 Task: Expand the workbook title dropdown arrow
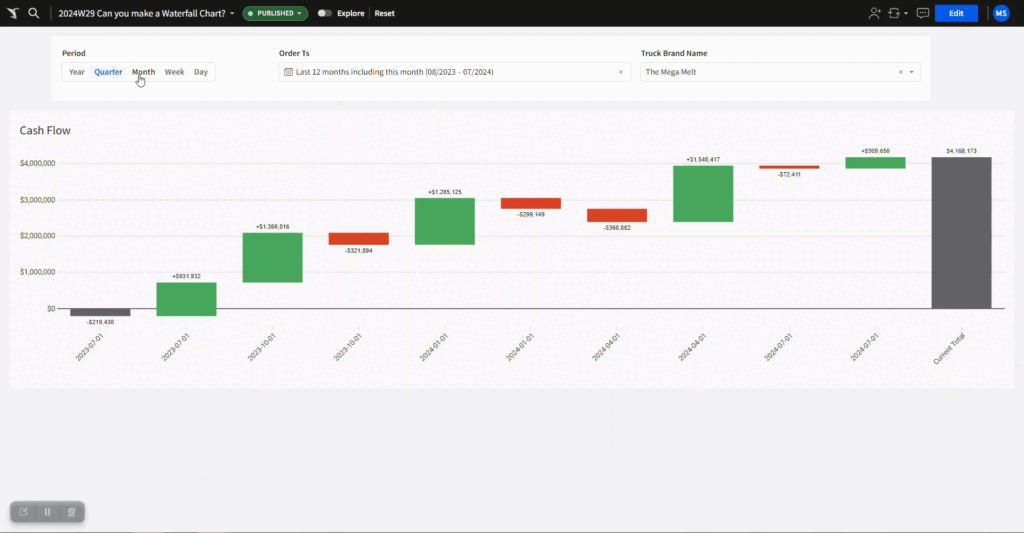coord(232,13)
